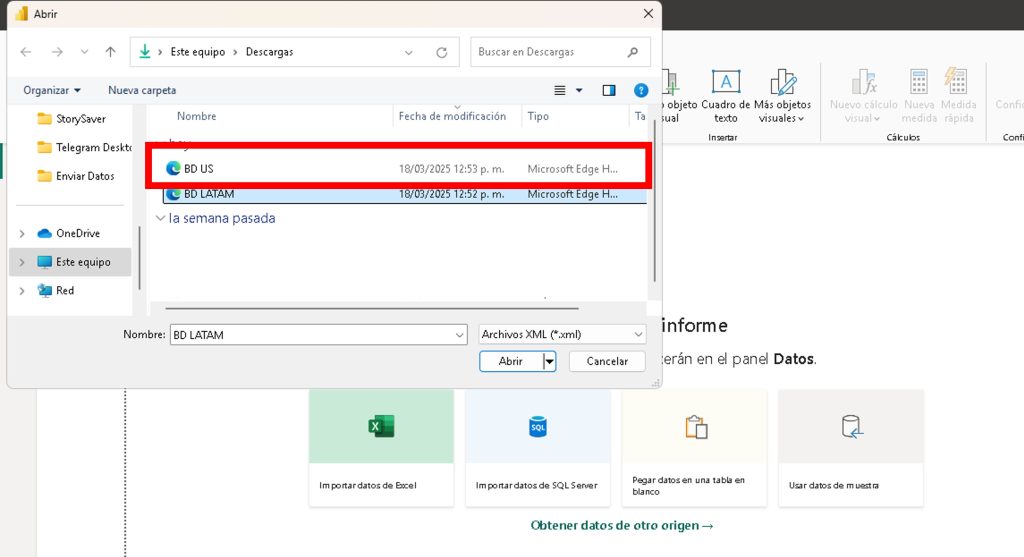
Task: Click Importar datos de SQL Server tile
Action: 537,447
